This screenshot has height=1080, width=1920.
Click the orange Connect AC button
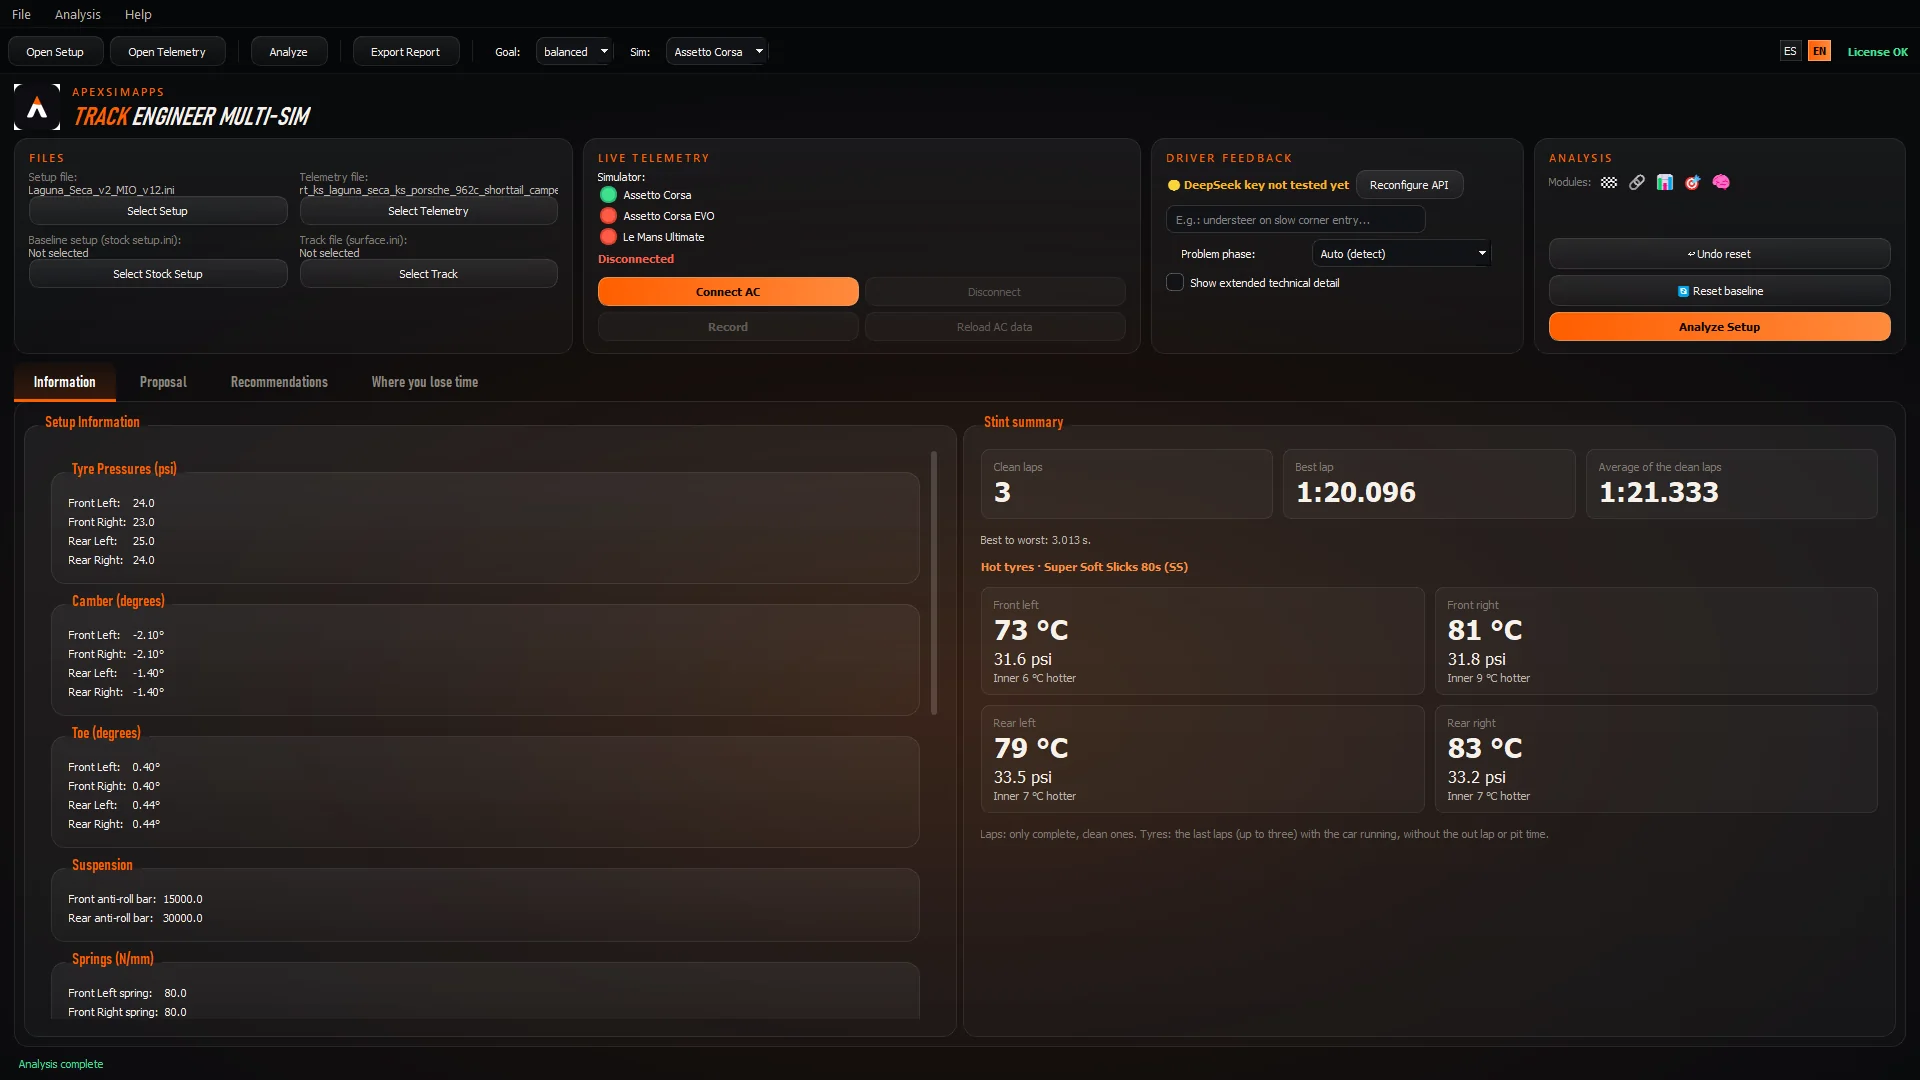[x=728, y=292]
